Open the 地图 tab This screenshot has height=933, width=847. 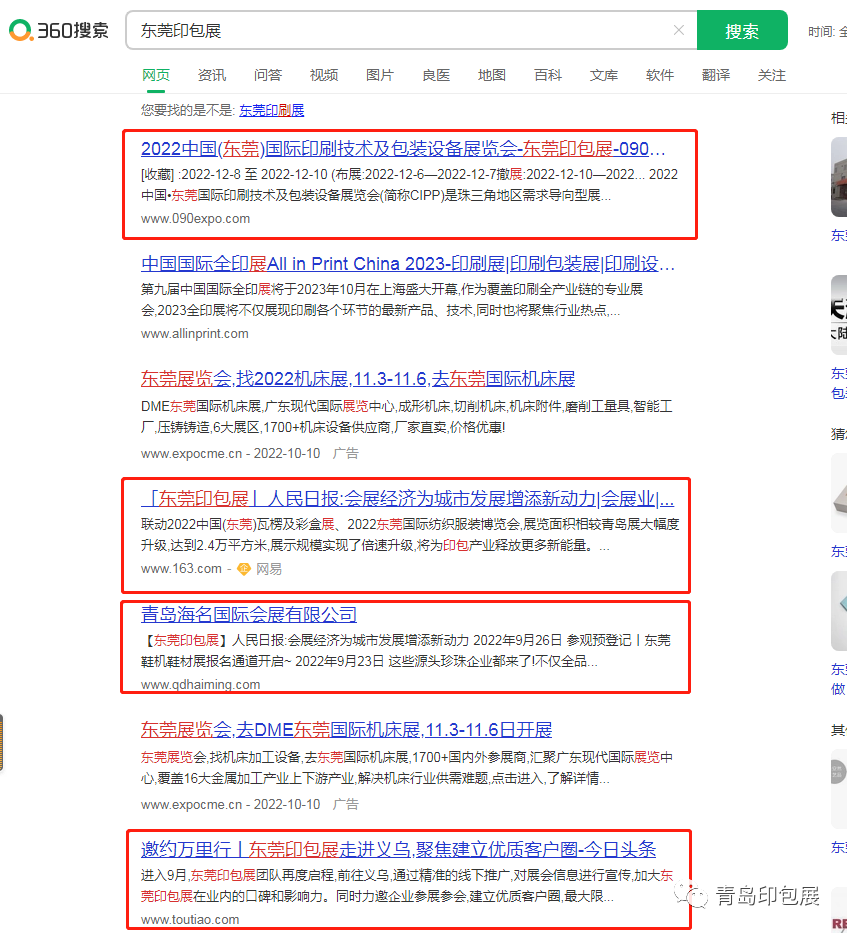point(492,75)
